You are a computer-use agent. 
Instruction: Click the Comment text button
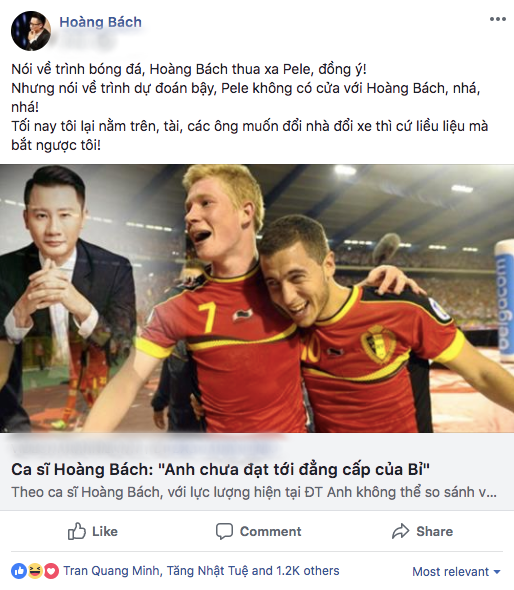(271, 531)
